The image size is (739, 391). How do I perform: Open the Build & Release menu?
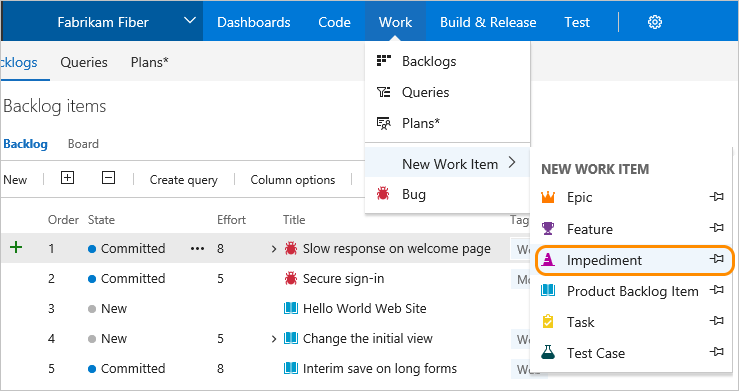click(x=488, y=22)
